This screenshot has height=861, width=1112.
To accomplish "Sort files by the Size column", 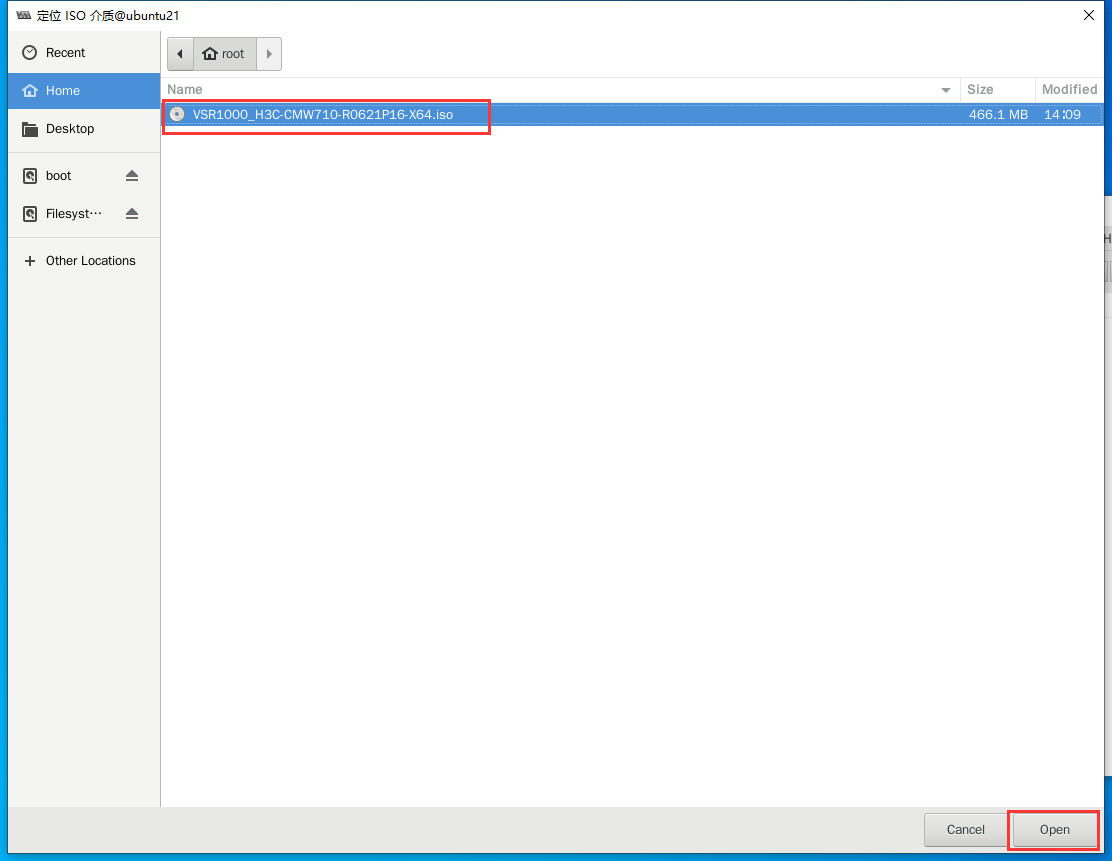I will coord(997,89).
